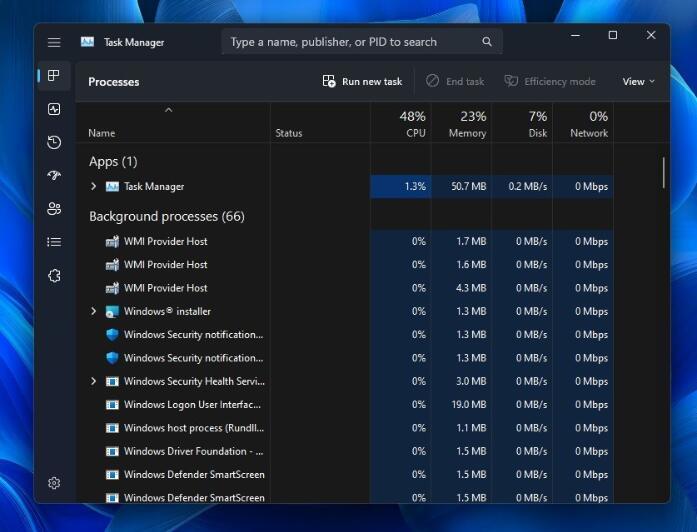Close the Task Manager window
This screenshot has width=697, height=532.
tap(651, 35)
